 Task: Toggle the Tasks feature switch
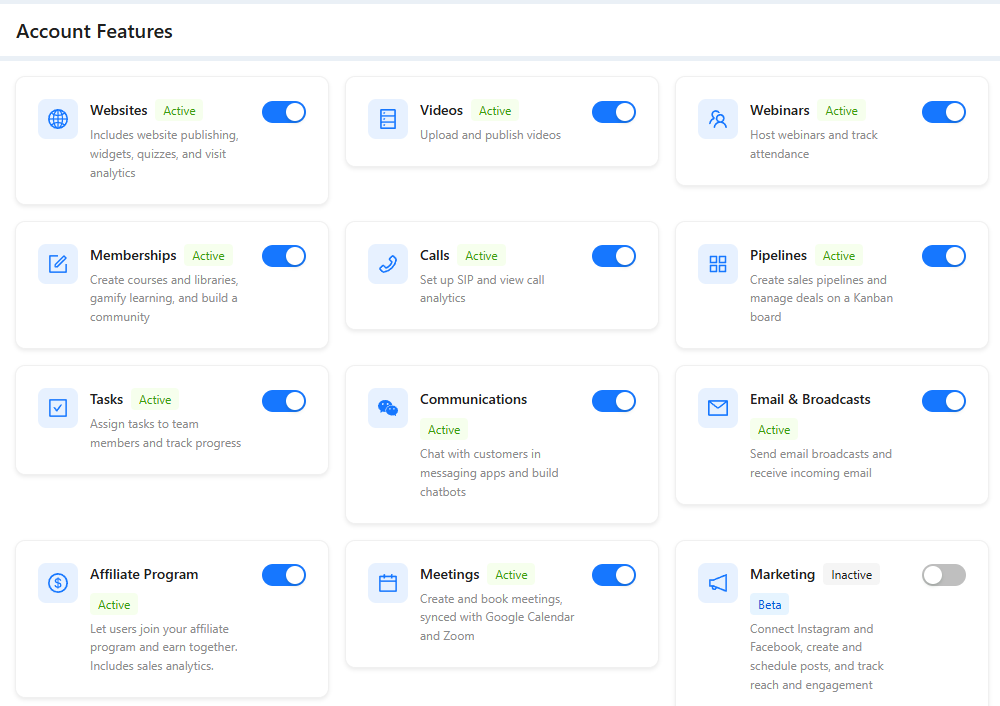284,401
